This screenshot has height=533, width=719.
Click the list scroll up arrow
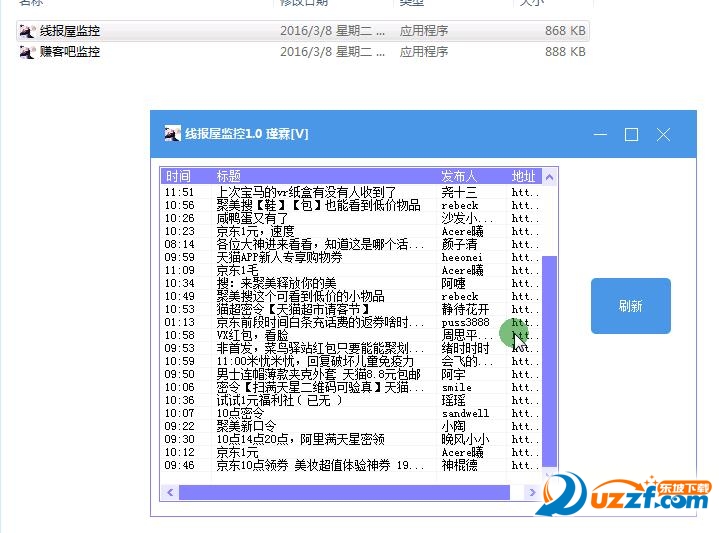tap(549, 177)
